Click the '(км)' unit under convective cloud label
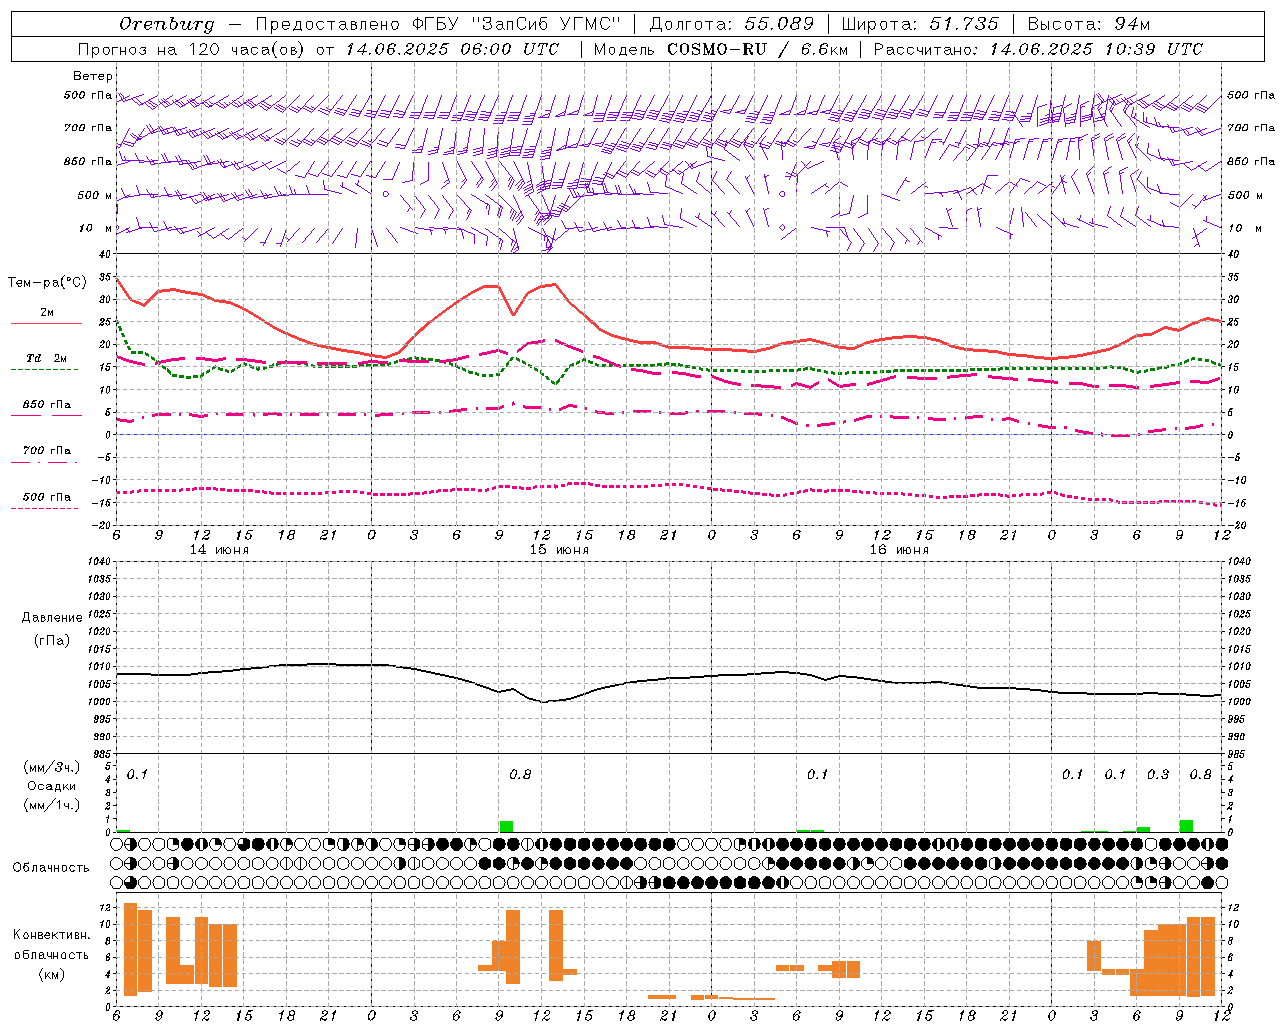1280x1024 pixels. pos(52,974)
